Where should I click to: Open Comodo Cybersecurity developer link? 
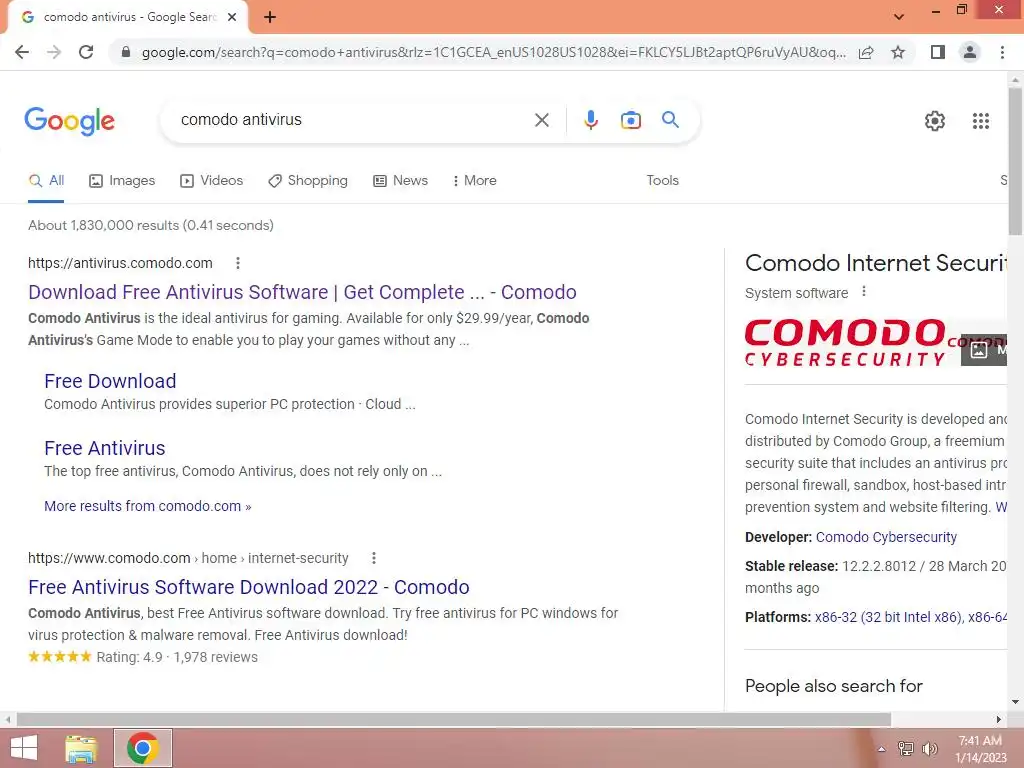(x=886, y=537)
